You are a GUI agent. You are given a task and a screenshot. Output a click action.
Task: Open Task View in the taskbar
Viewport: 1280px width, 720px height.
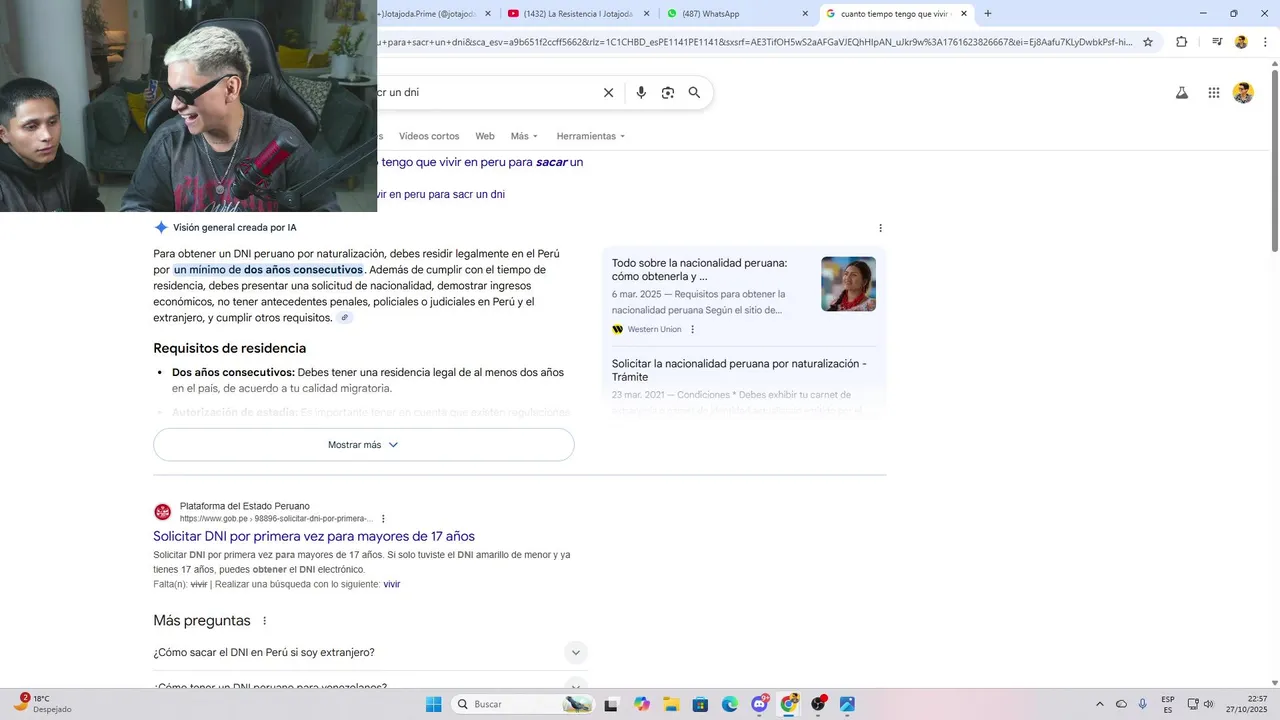pyautogui.click(x=611, y=704)
